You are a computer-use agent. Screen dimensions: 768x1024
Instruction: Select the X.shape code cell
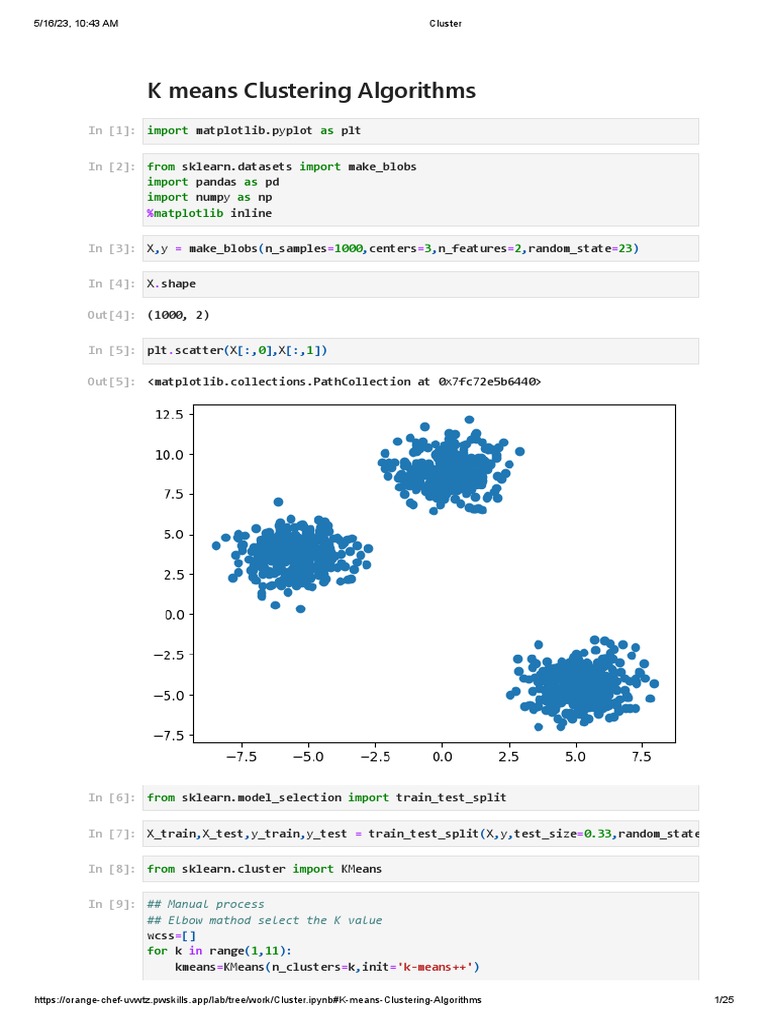coord(421,284)
